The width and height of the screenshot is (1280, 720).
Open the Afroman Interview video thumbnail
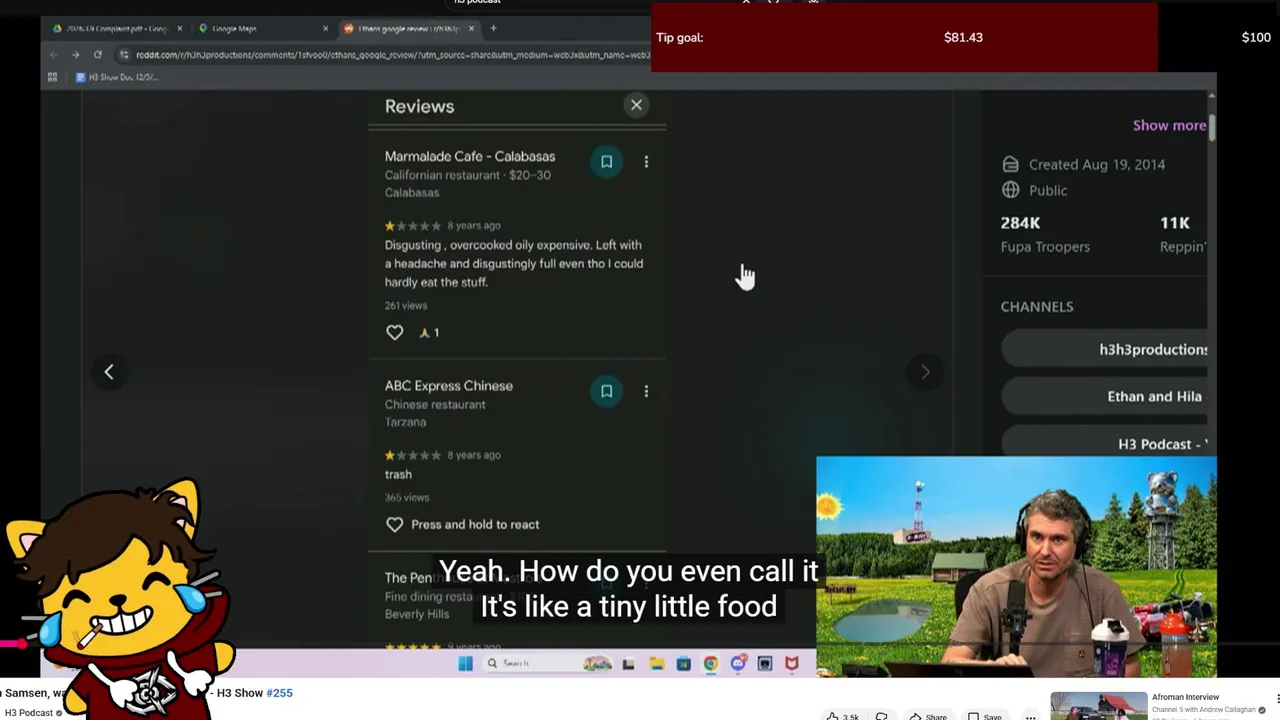point(1098,705)
